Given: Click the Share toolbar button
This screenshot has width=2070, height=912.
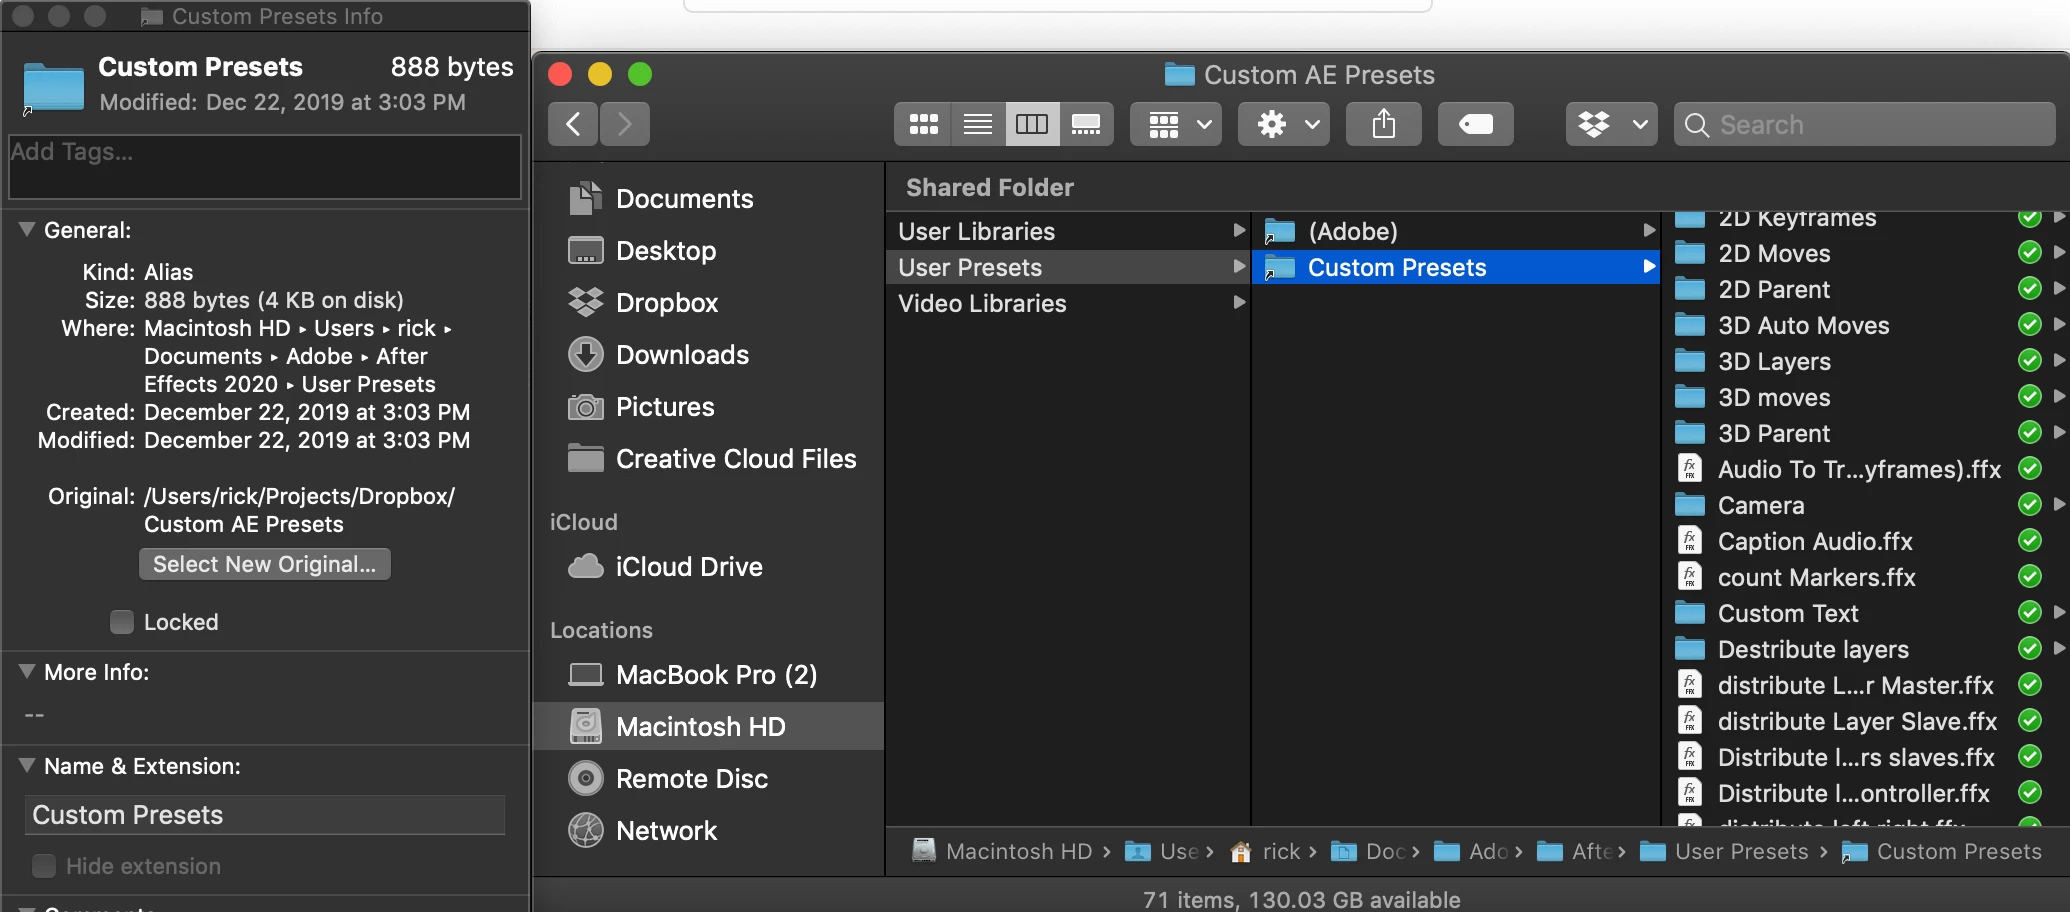Looking at the screenshot, I should click(1384, 124).
